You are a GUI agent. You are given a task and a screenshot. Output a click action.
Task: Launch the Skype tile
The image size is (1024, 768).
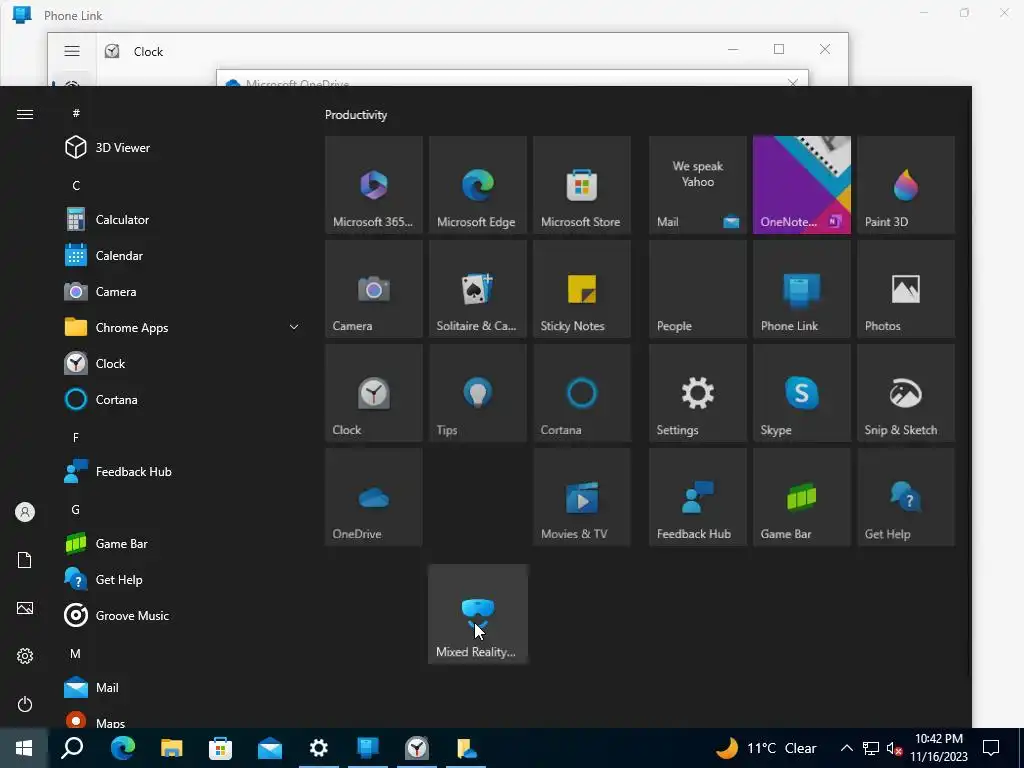[x=801, y=392]
